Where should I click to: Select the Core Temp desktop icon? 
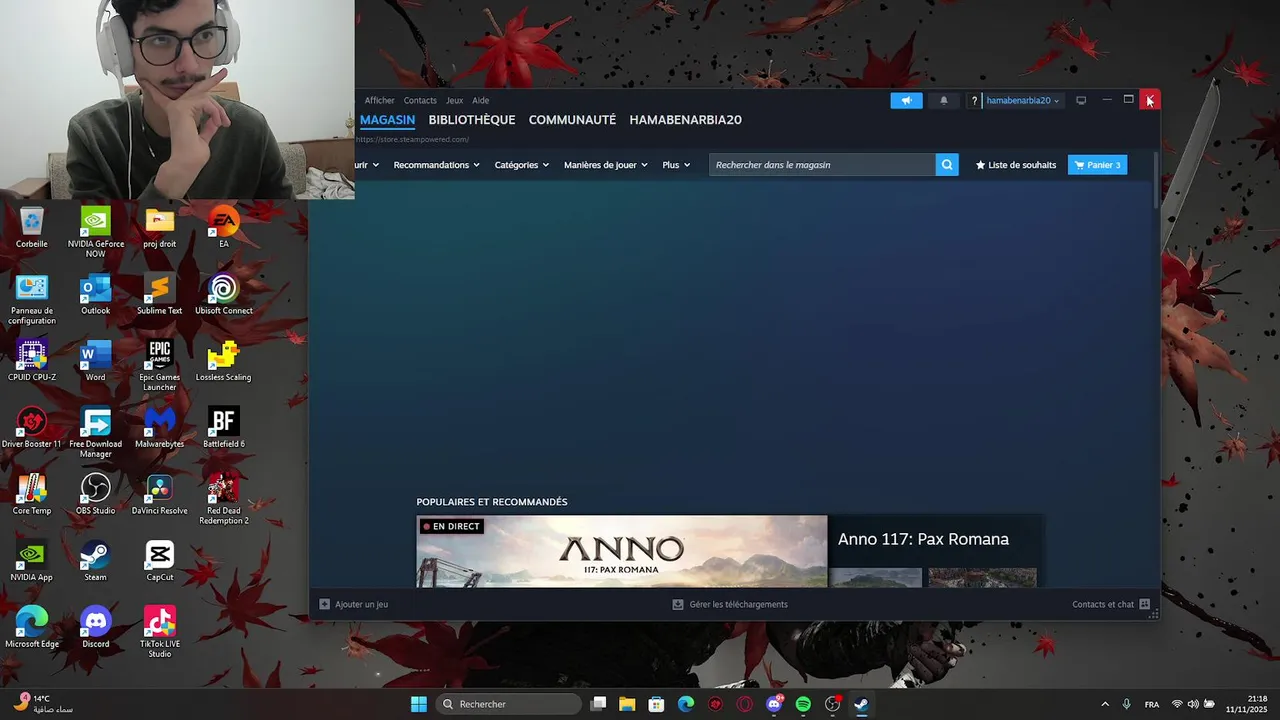31,495
